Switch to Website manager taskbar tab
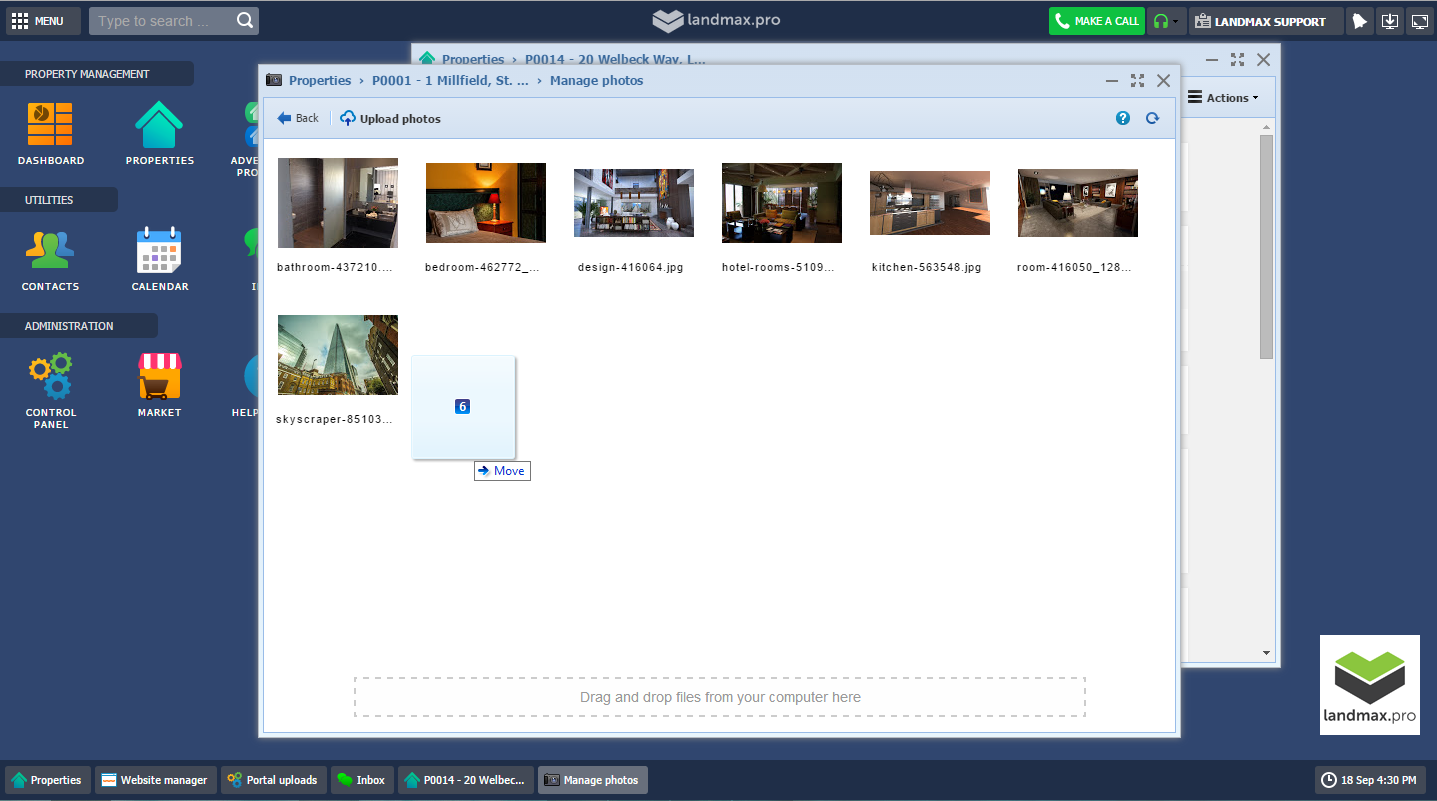Image resolution: width=1437 pixels, height=801 pixels. (155, 780)
